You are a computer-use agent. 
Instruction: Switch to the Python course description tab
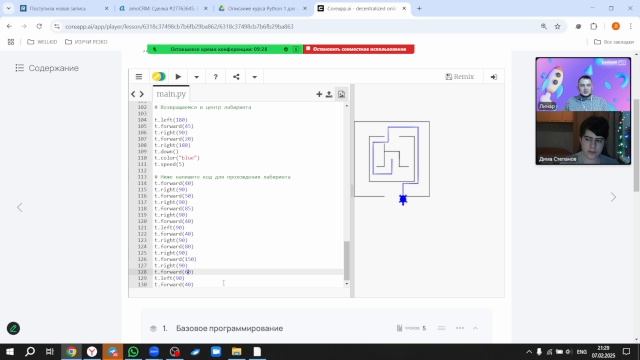click(x=262, y=8)
